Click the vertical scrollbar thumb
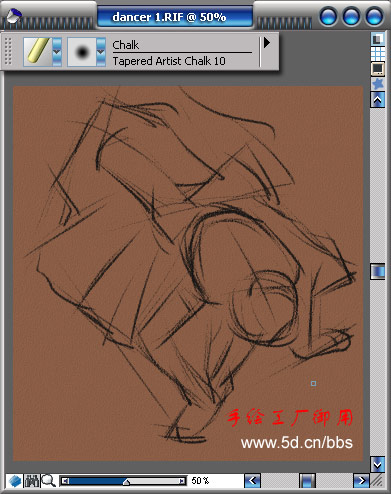The width and height of the screenshot is (391, 494). pos(378,271)
